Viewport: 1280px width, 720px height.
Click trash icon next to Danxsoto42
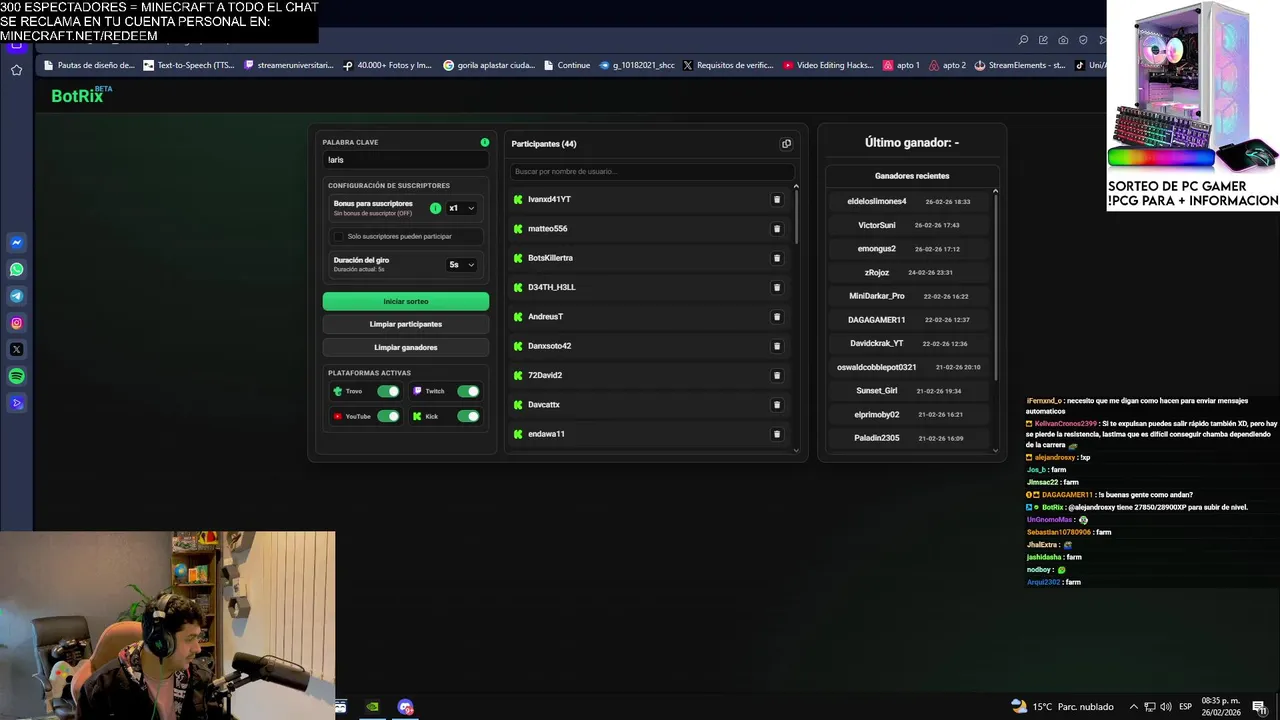click(777, 346)
